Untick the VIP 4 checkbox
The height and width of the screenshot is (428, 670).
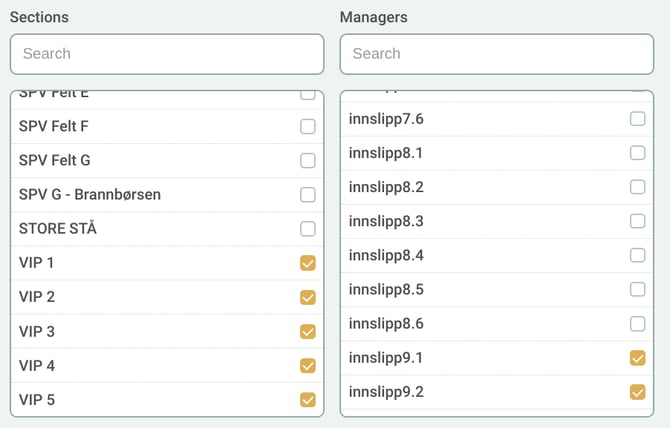coord(308,365)
